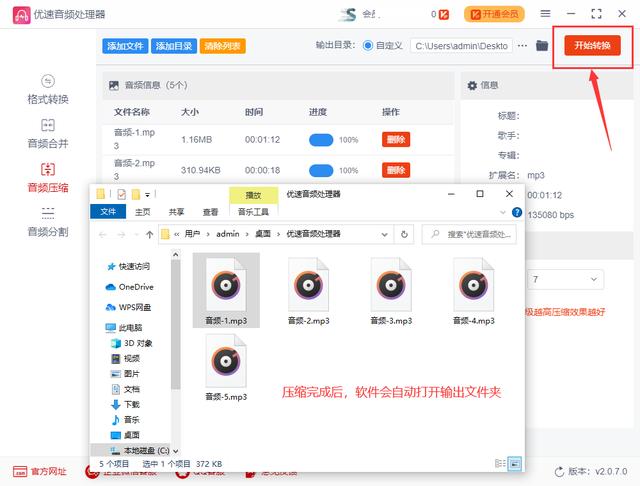This screenshot has height=486, width=640.
Task: Select the file 音频-5.mp3 in Explorer
Action: point(226,367)
